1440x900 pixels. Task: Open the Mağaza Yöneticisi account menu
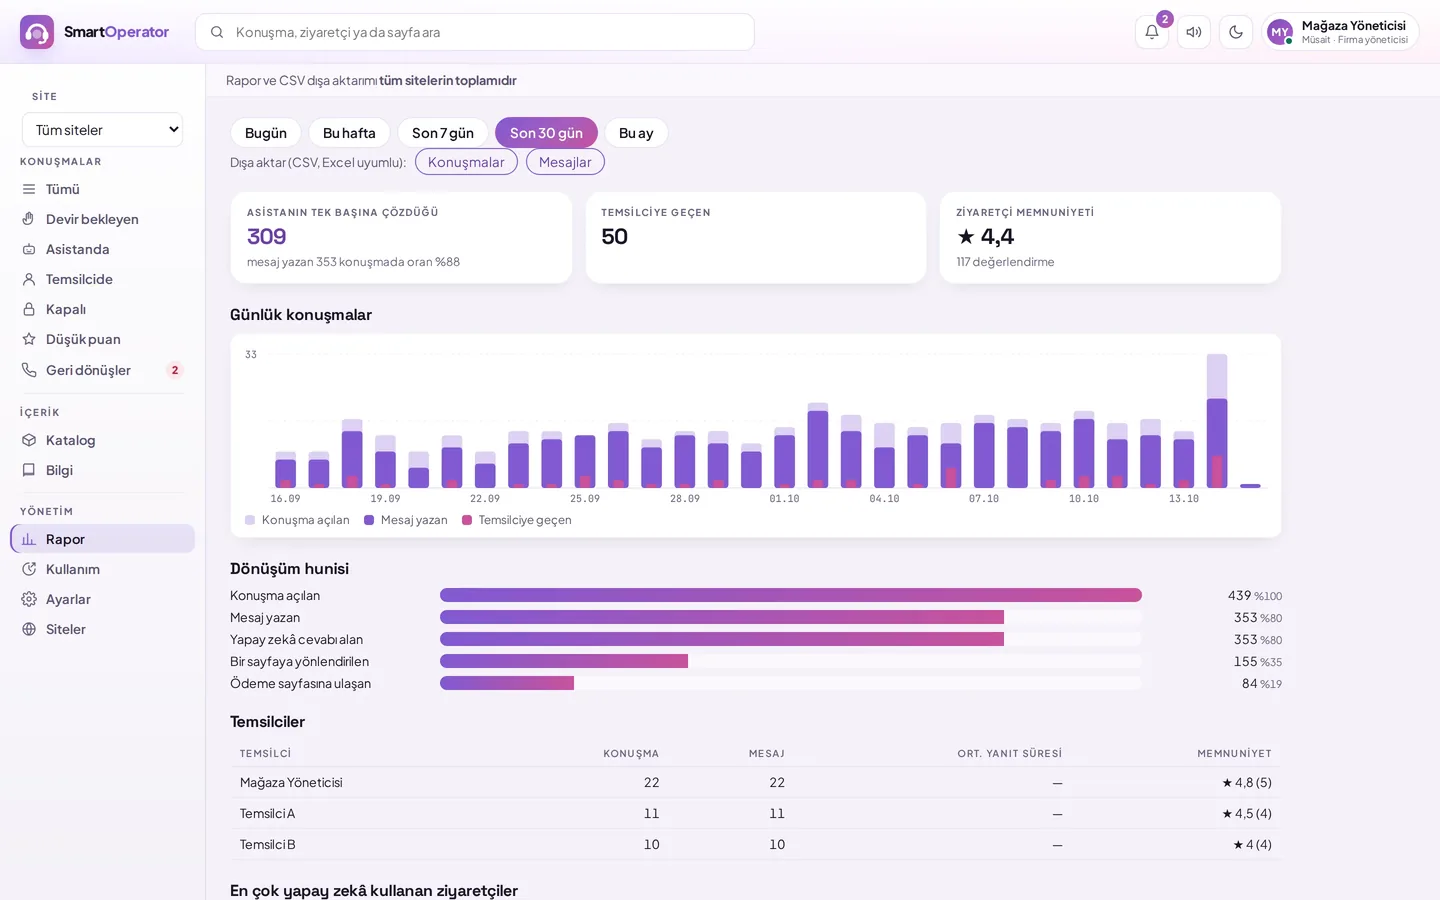1340,32
